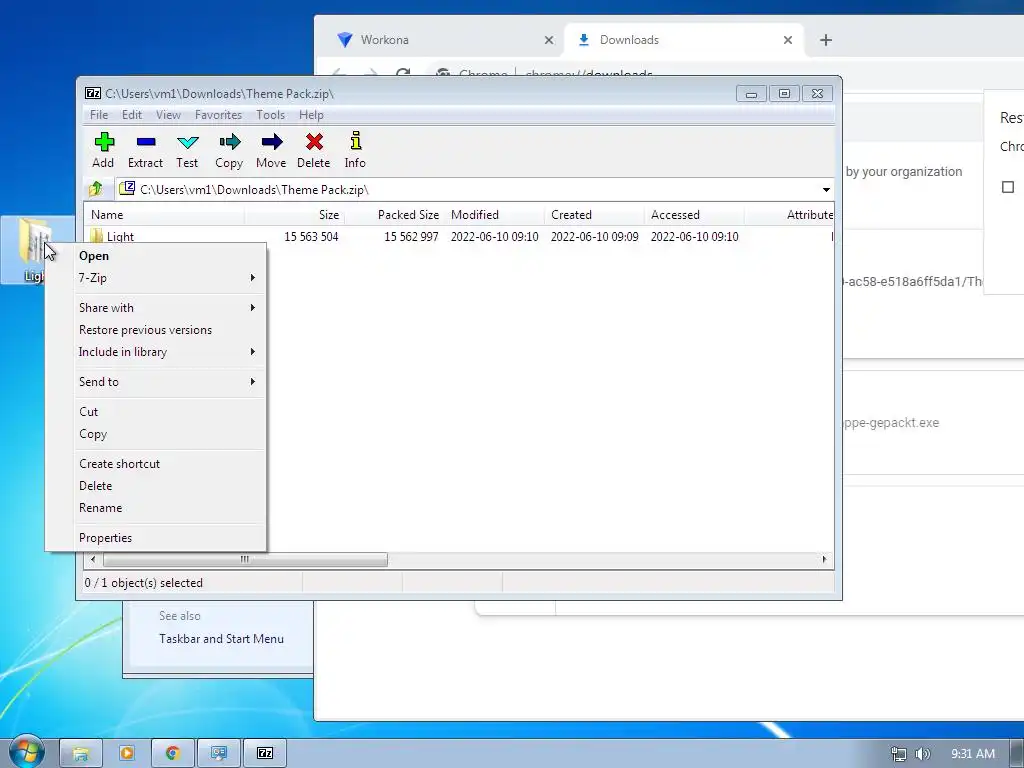This screenshot has height=768, width=1024.
Task: Click the volume speaker tray icon
Action: [x=922, y=754]
